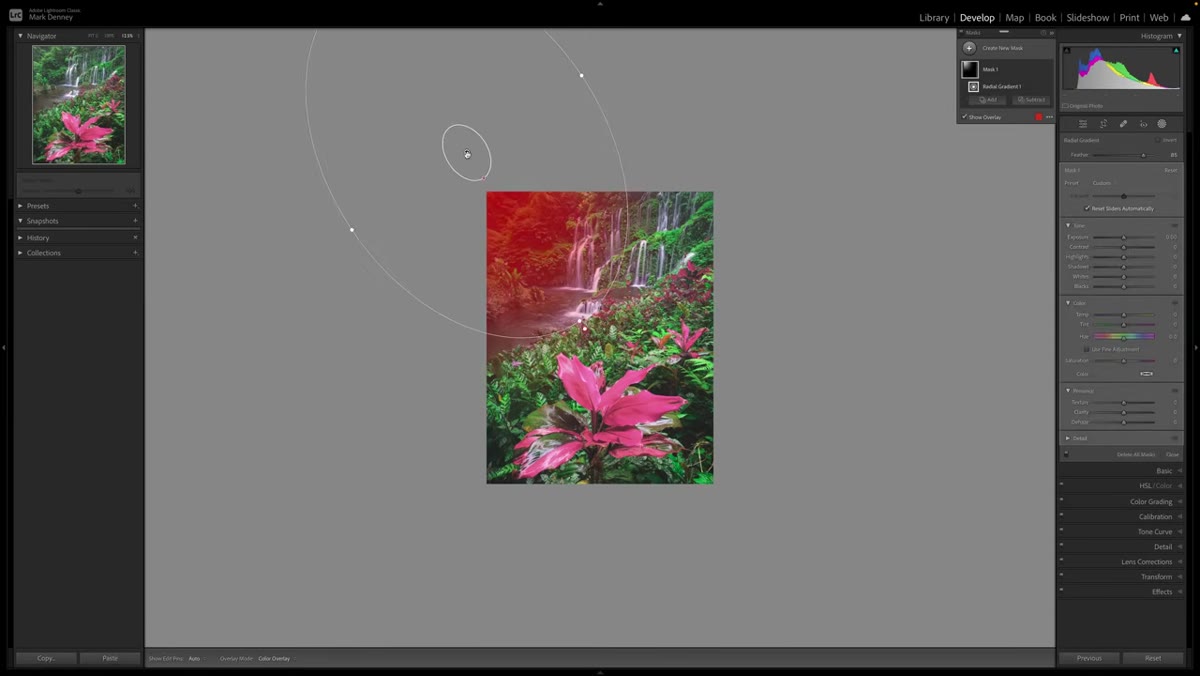This screenshot has width=1200, height=676.
Task: Click the Reset button at bottom right
Action: click(1153, 658)
